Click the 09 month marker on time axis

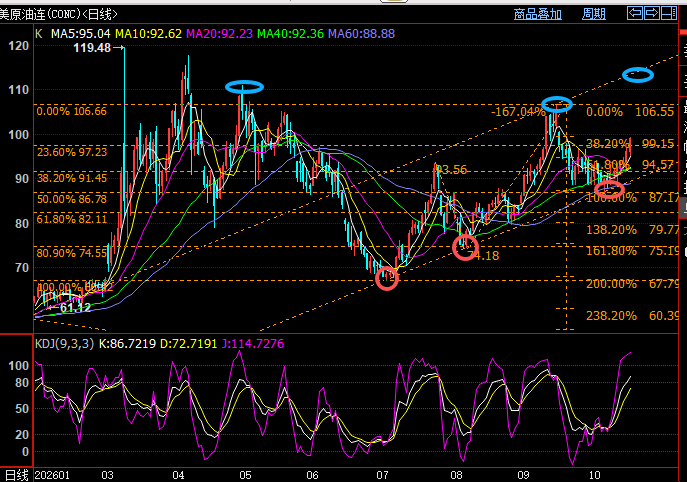click(524, 475)
